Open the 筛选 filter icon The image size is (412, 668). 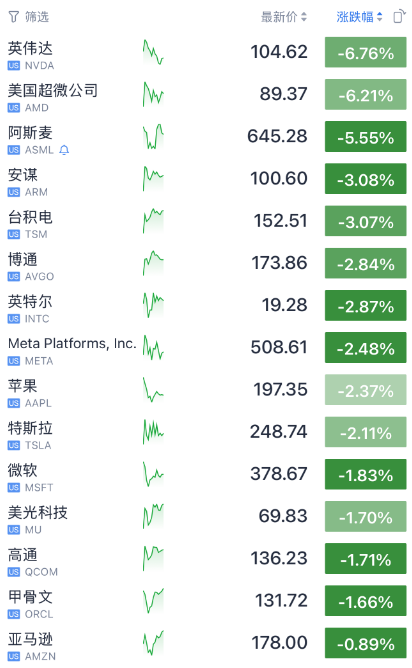point(14,17)
